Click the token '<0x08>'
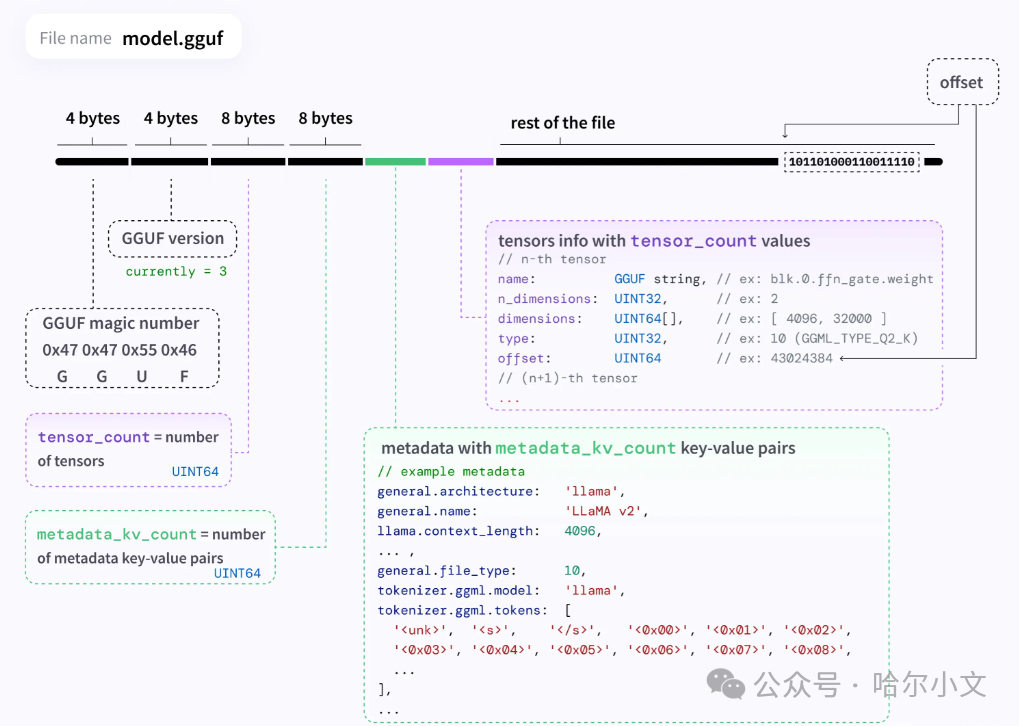Image resolution: width=1019 pixels, height=726 pixels. 814,649
